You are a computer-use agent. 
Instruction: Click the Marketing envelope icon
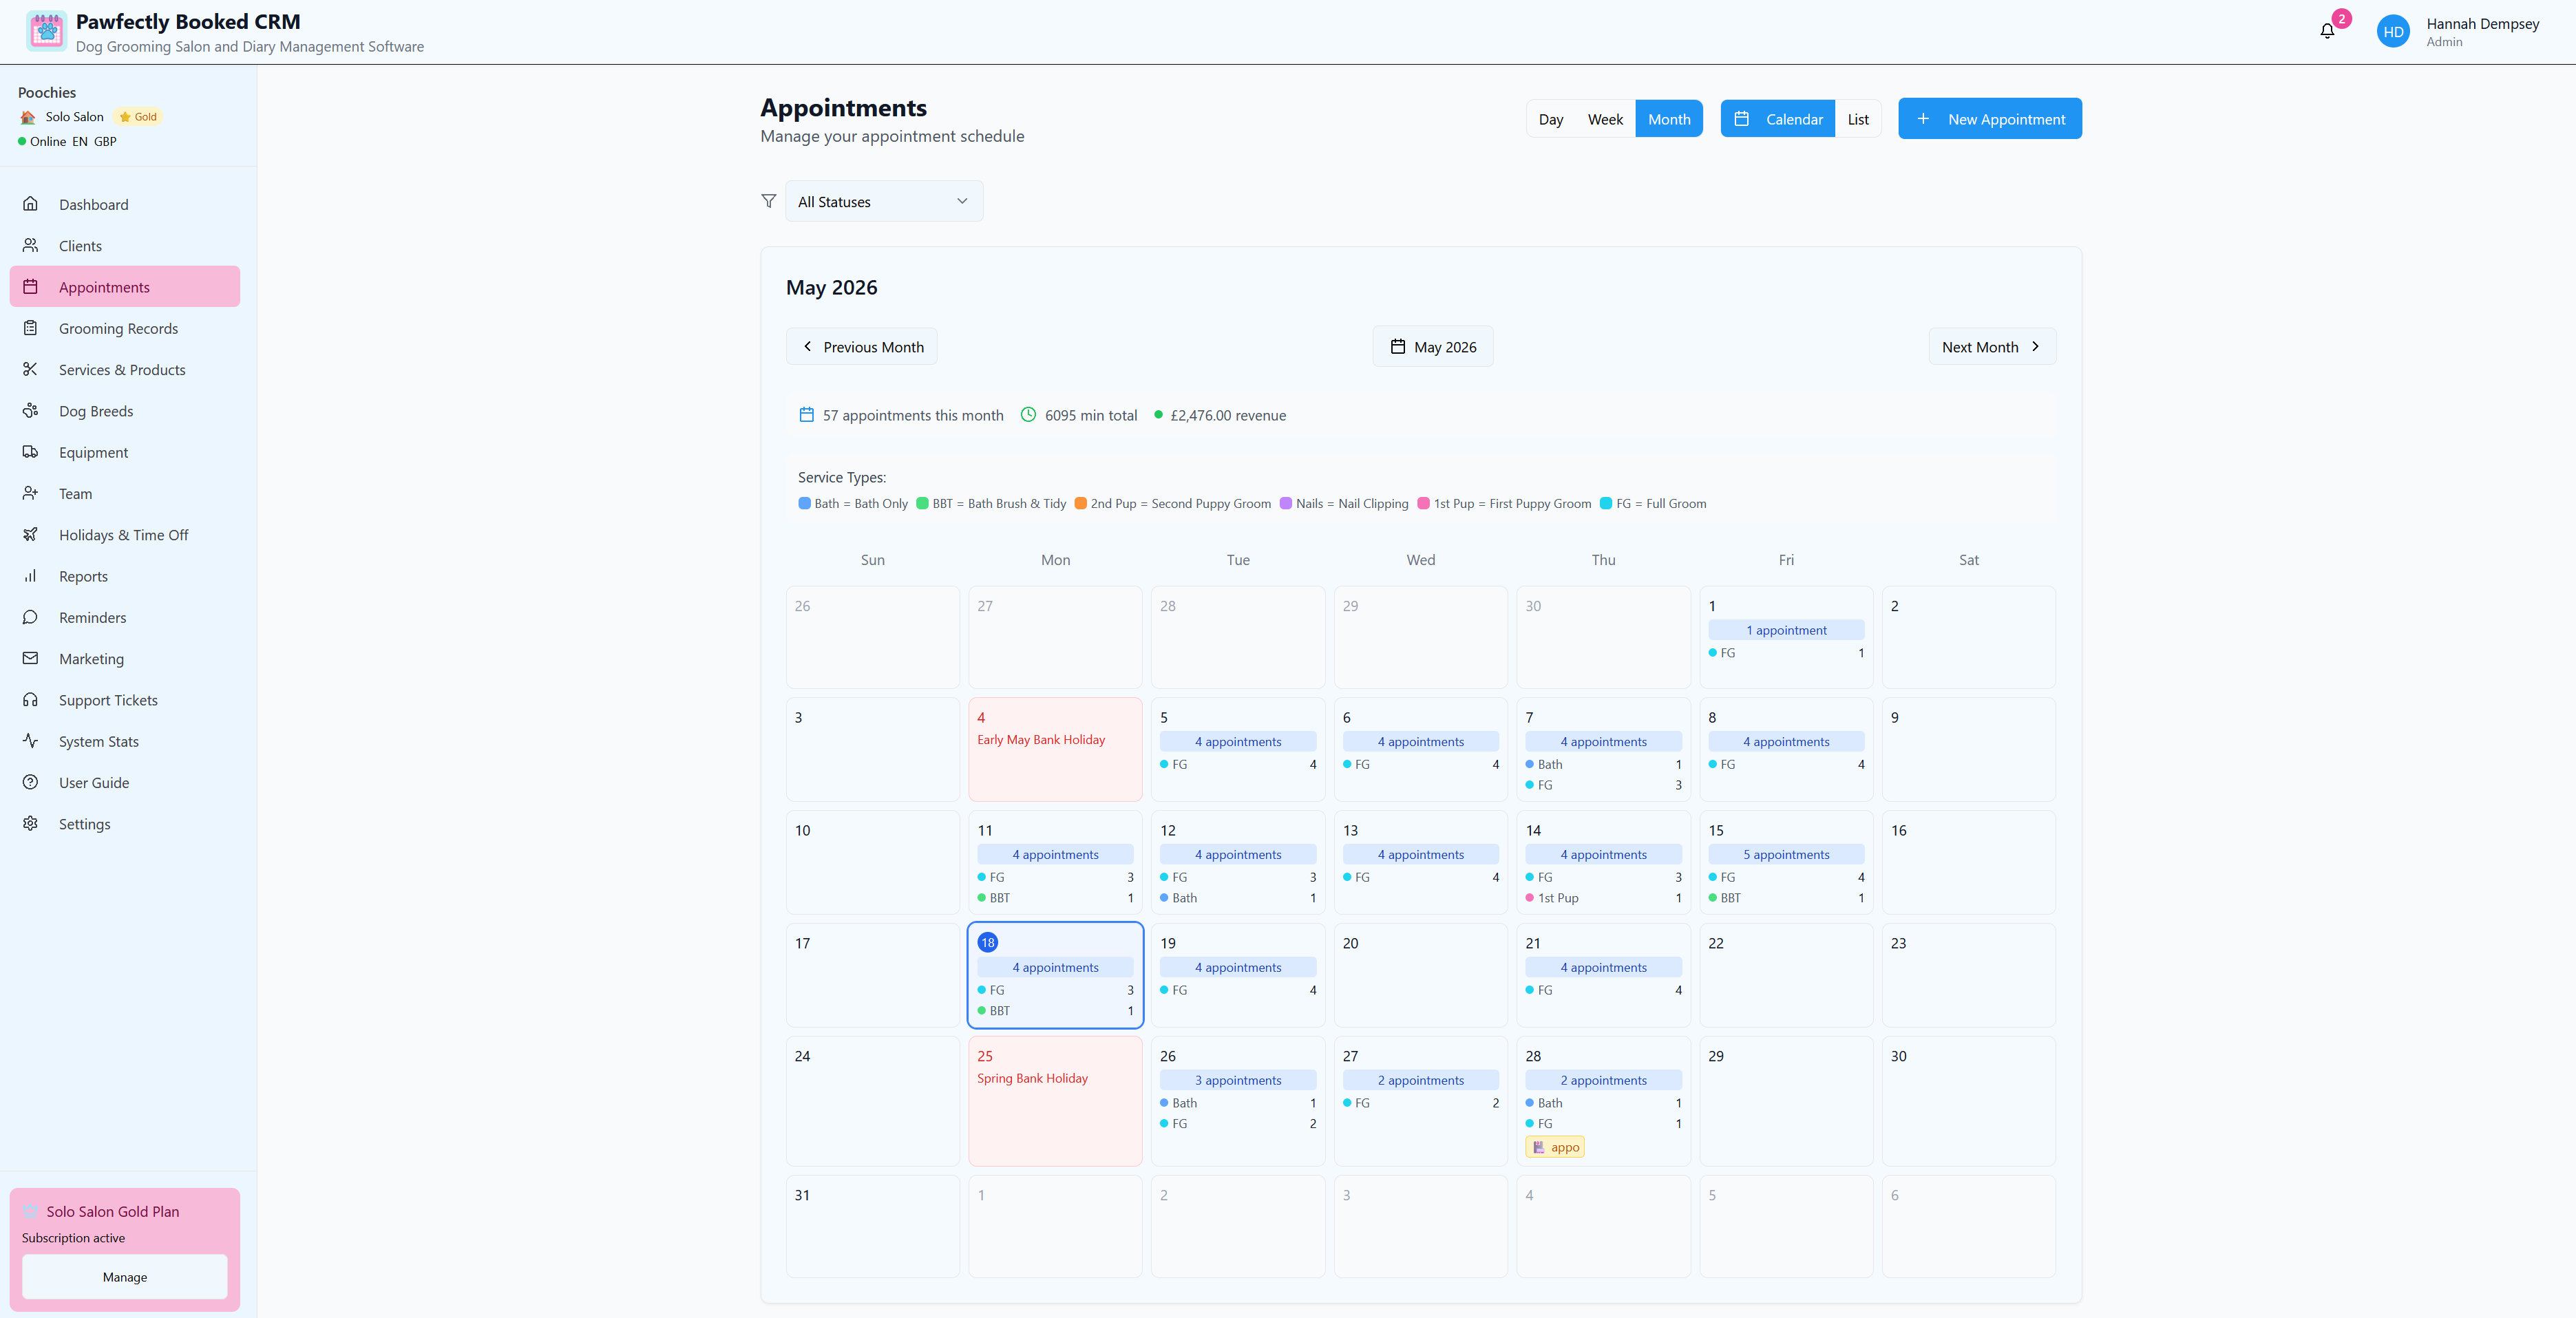pyautogui.click(x=31, y=659)
